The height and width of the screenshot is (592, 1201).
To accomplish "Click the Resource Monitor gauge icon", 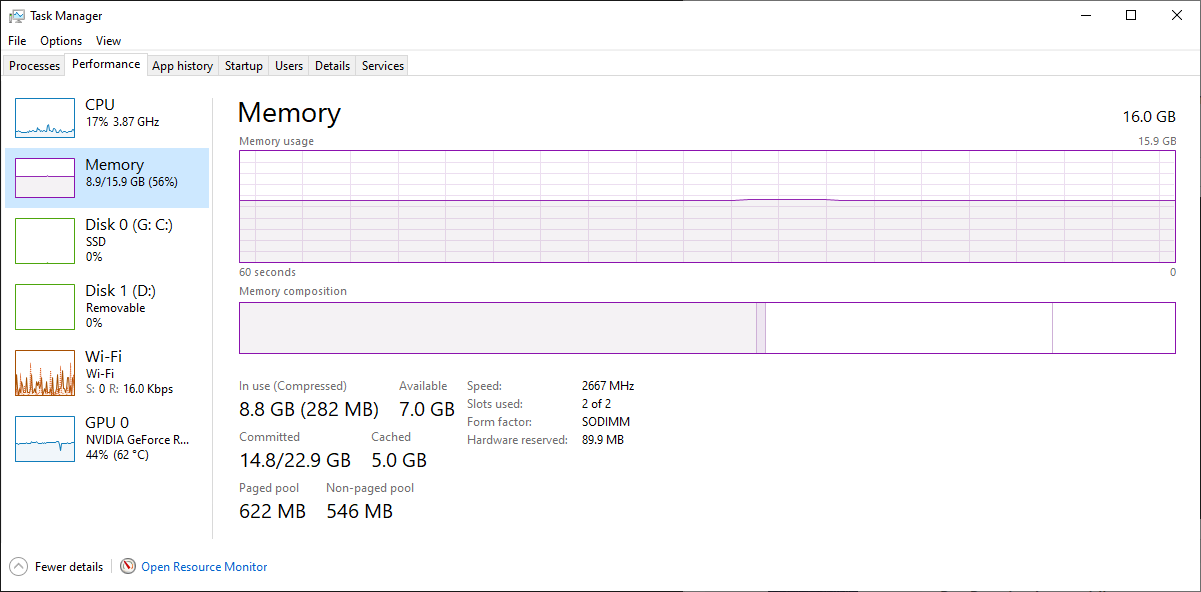I will 128,567.
